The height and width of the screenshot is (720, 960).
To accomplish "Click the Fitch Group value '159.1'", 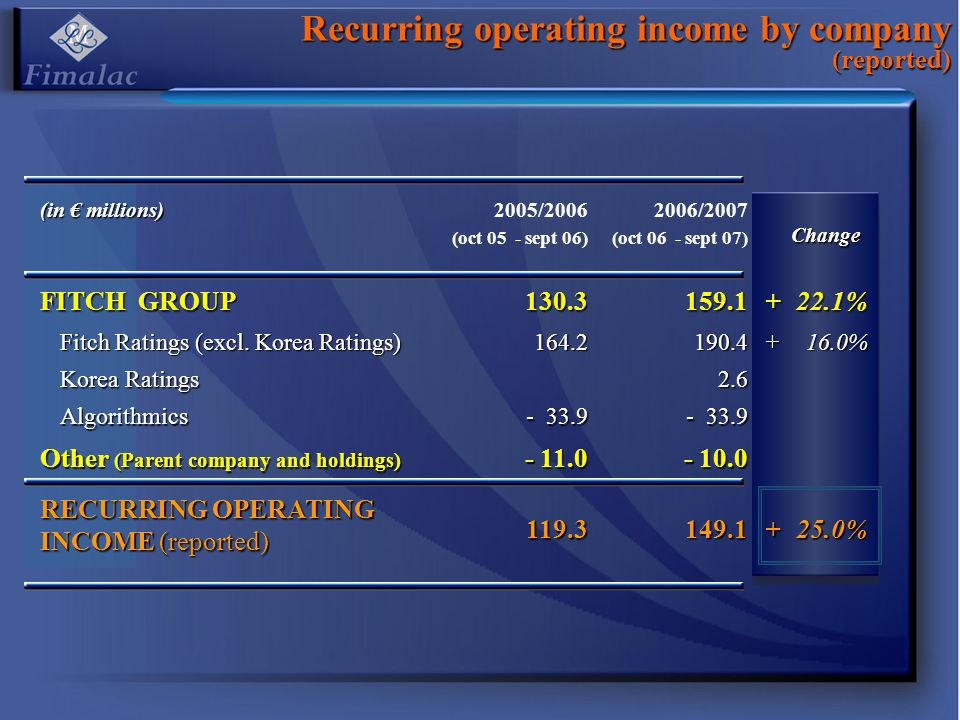I will tap(716, 301).
